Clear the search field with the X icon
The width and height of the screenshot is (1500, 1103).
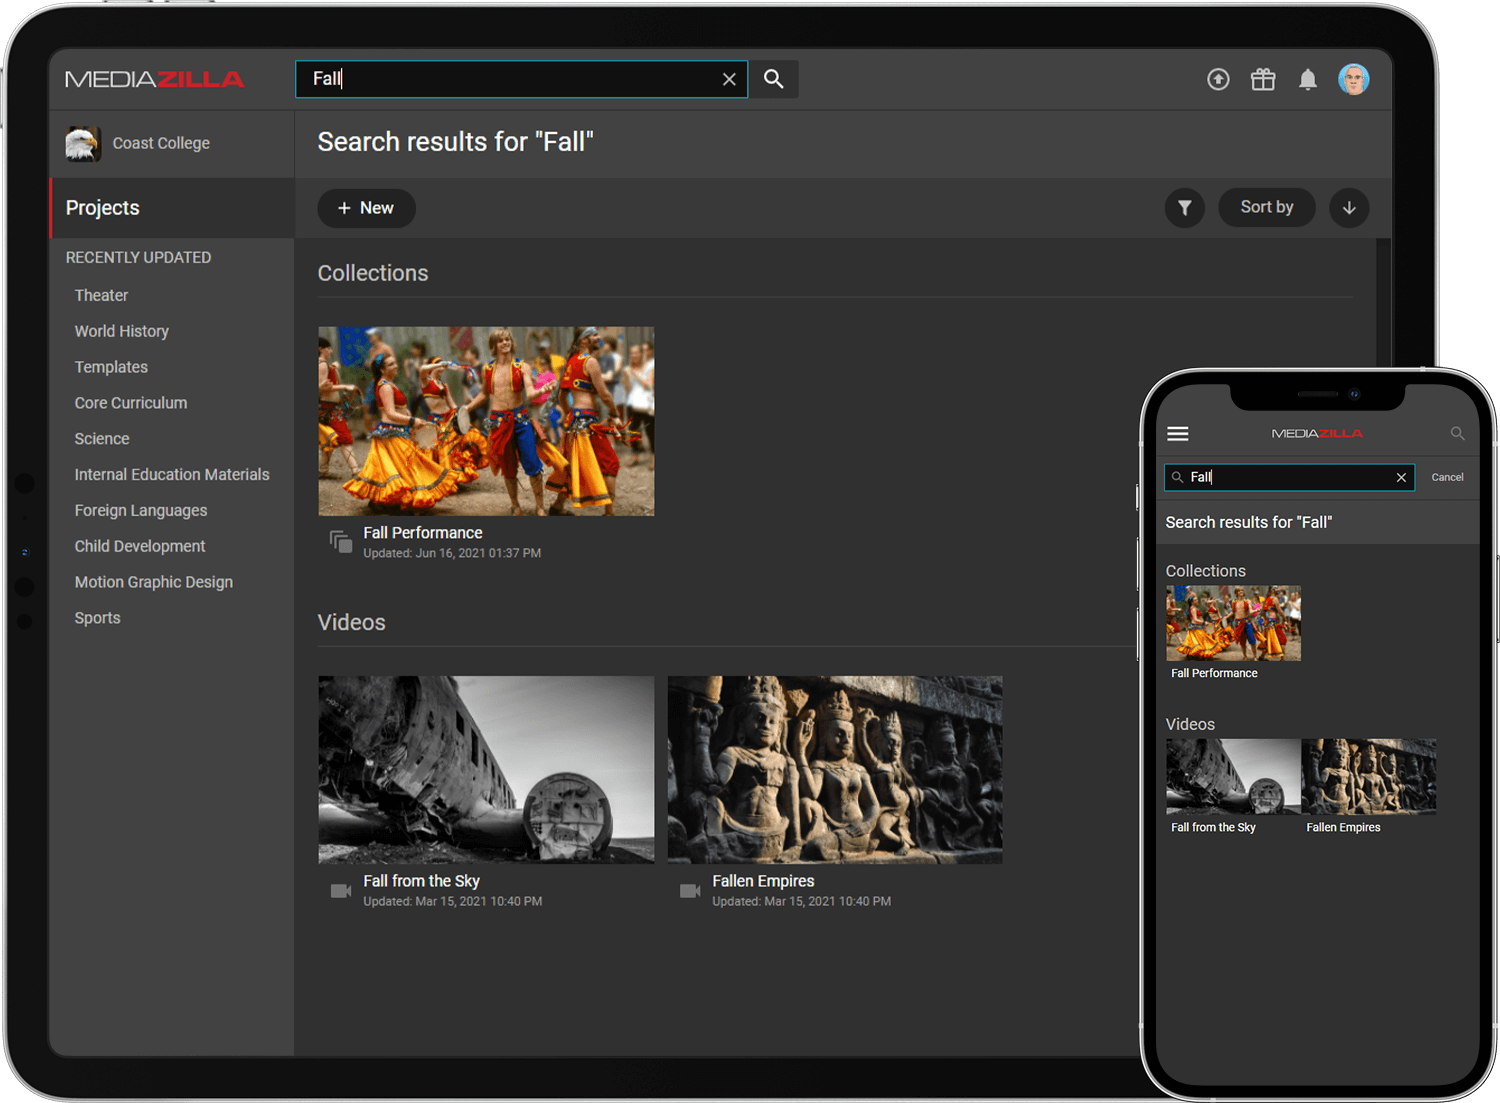[729, 79]
